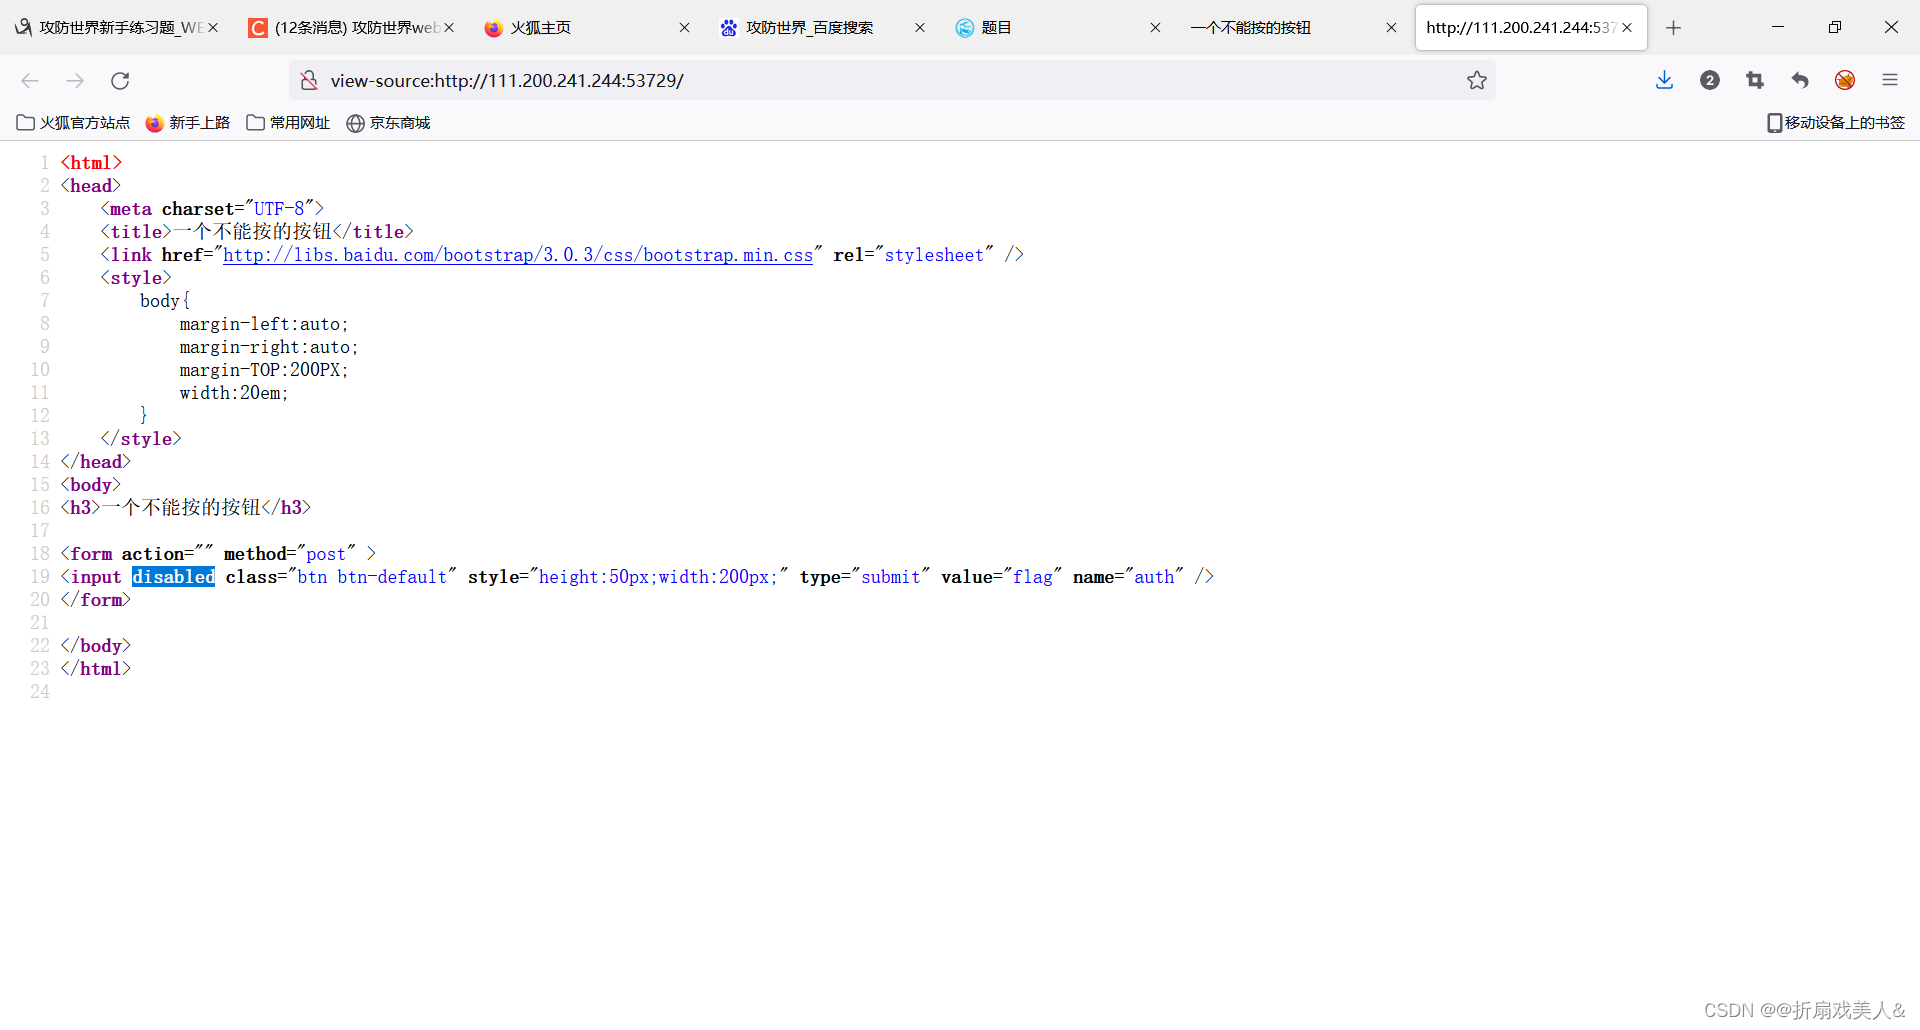Restore down the Firefox window
Screen dimensions: 1920x1030
1835,27
